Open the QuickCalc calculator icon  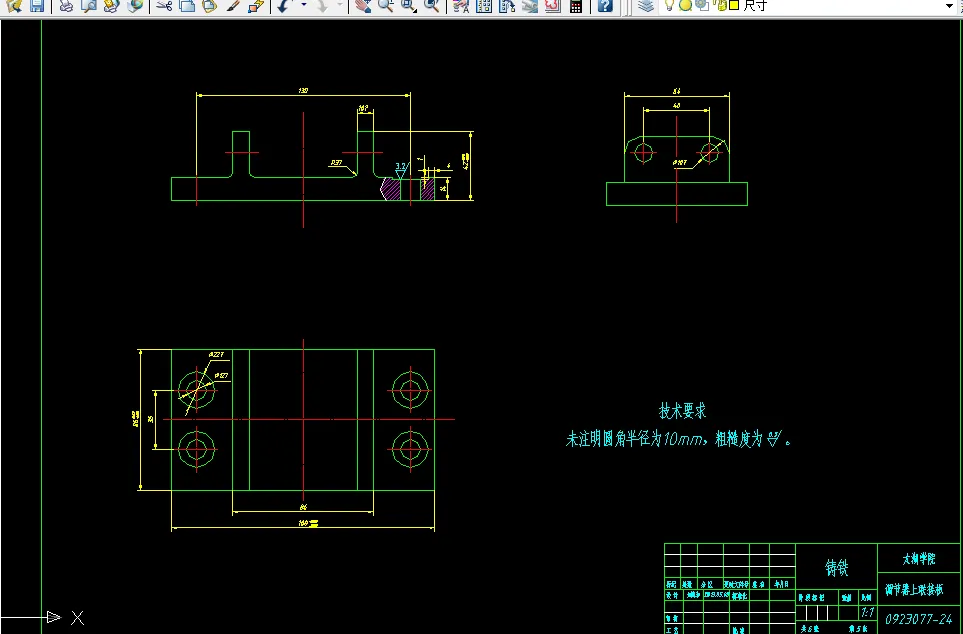(x=575, y=6)
